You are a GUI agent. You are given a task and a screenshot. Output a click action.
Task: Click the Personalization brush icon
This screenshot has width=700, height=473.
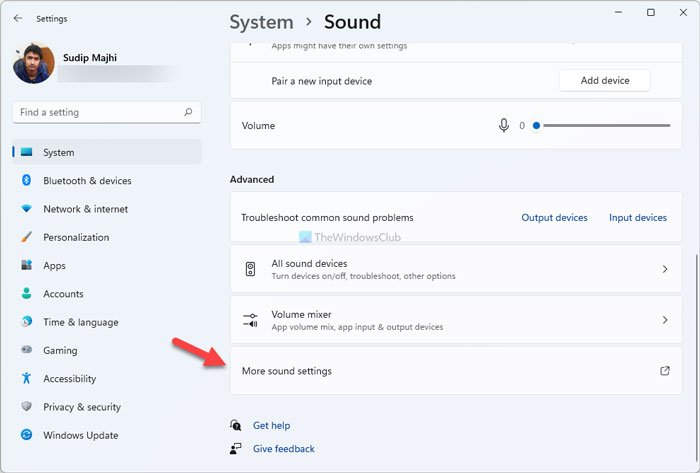coord(26,238)
